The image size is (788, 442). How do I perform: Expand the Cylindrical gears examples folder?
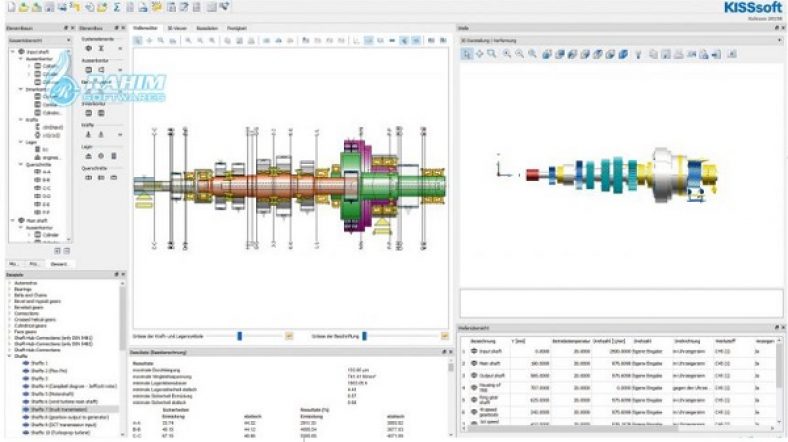click(x=10, y=325)
